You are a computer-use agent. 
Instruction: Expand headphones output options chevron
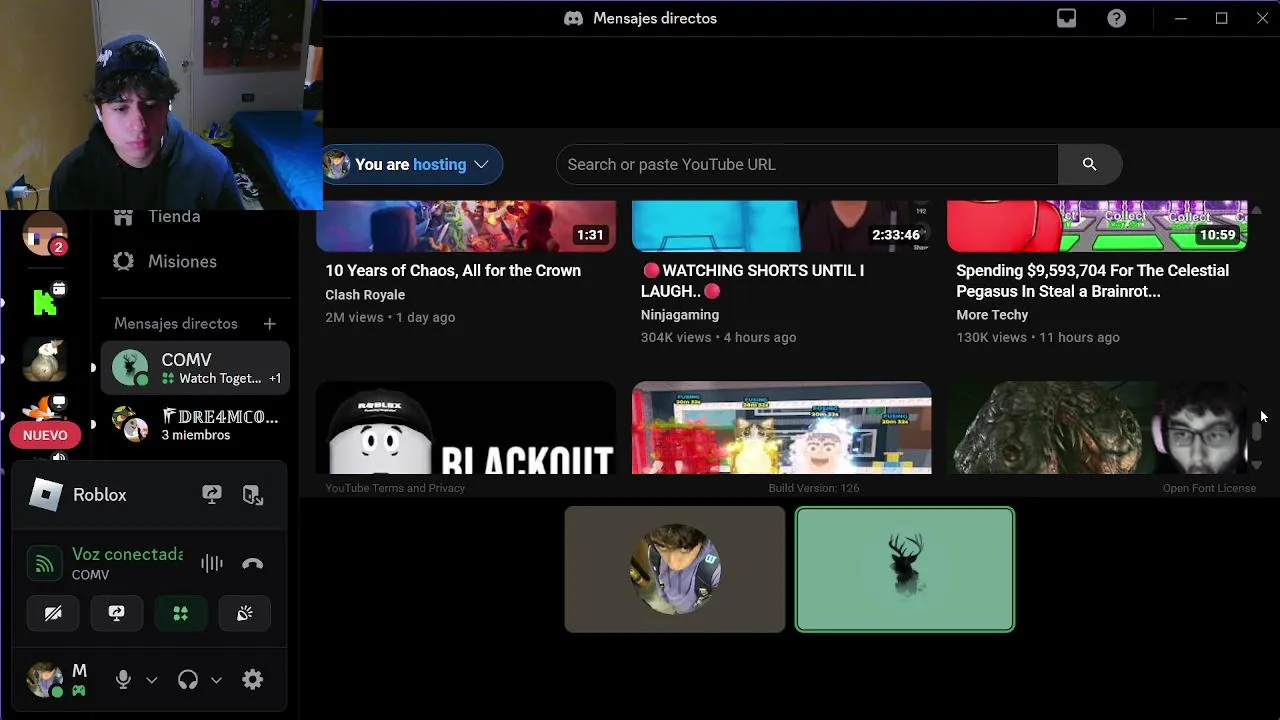coord(215,680)
